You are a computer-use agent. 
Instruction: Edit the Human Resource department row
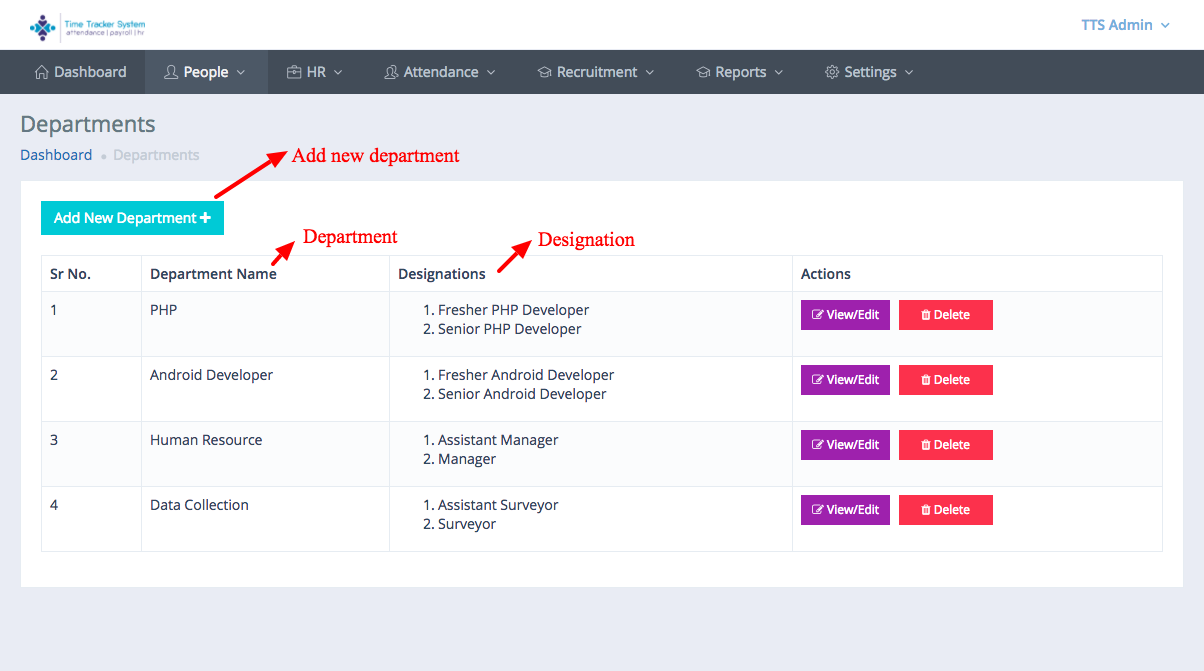coord(845,445)
